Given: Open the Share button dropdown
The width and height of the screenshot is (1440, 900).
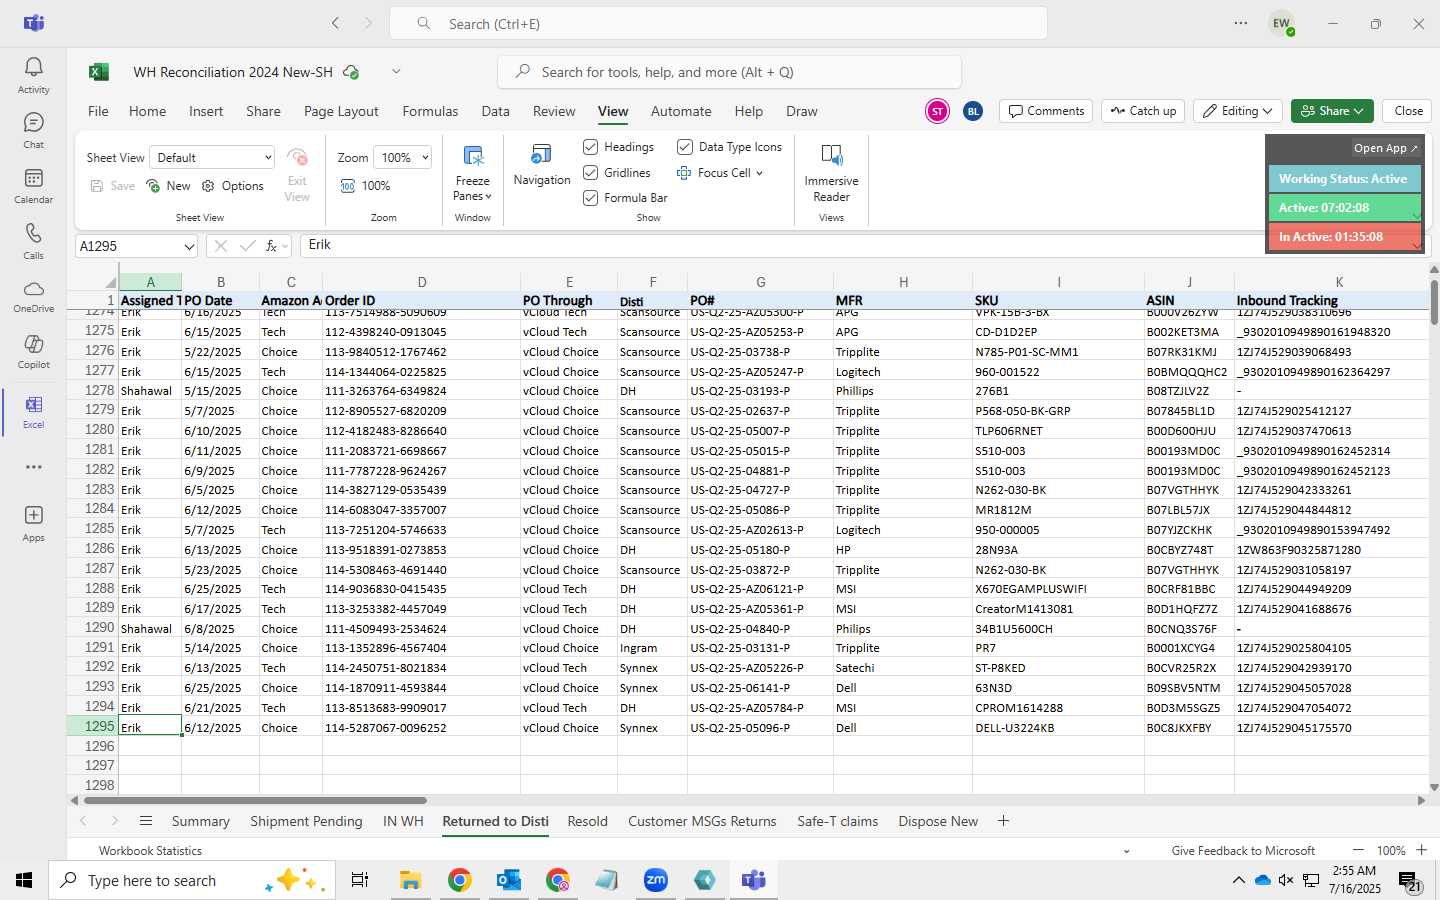Looking at the screenshot, I should click(x=1332, y=111).
